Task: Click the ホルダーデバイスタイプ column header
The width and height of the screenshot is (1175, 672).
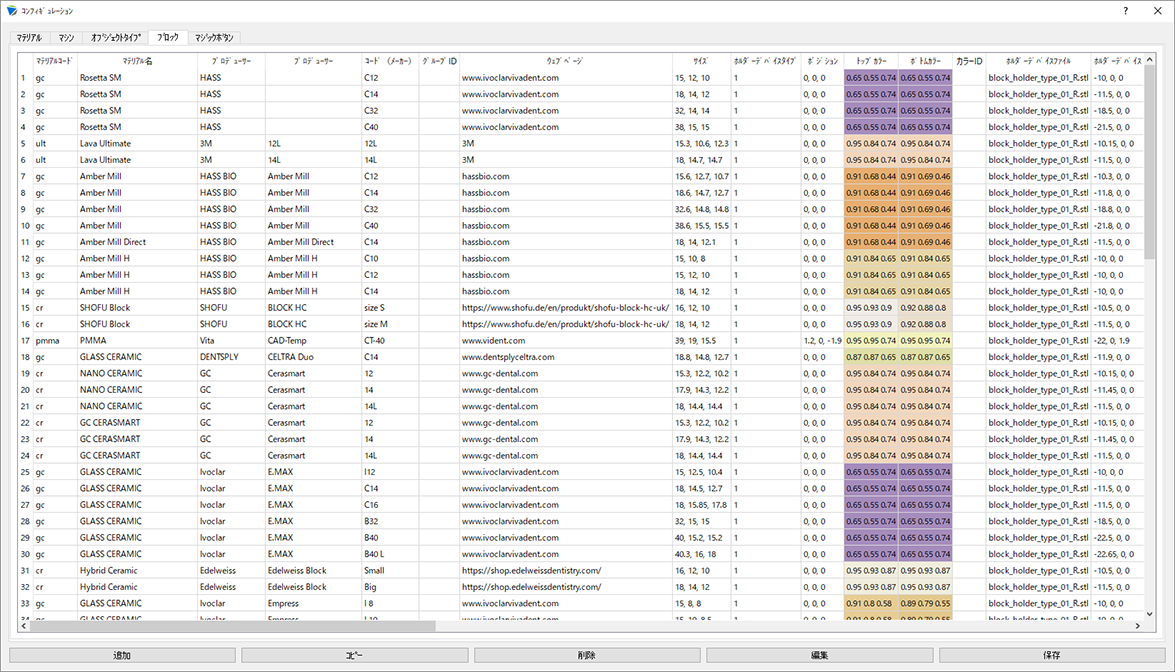Action: pyautogui.click(x=766, y=61)
